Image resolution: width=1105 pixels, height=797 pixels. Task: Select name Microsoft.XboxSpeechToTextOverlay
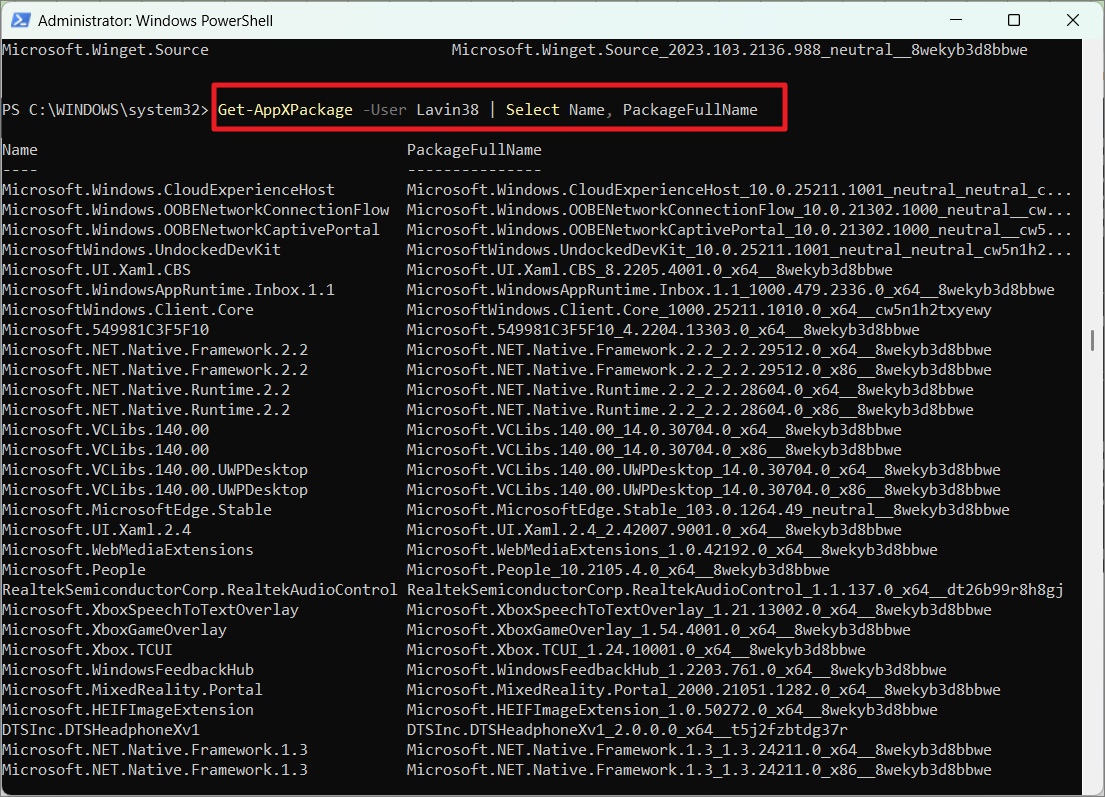(x=151, y=610)
